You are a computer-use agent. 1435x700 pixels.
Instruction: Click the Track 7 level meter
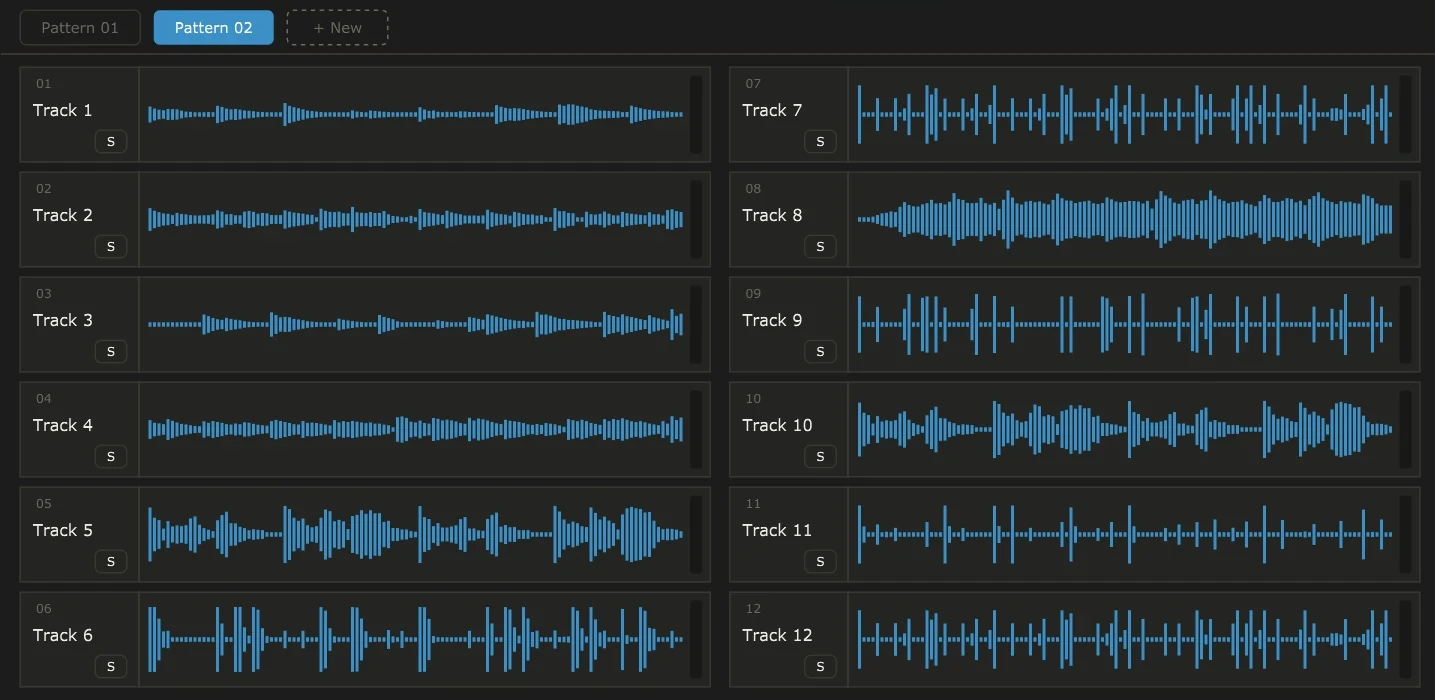[x=1405, y=114]
